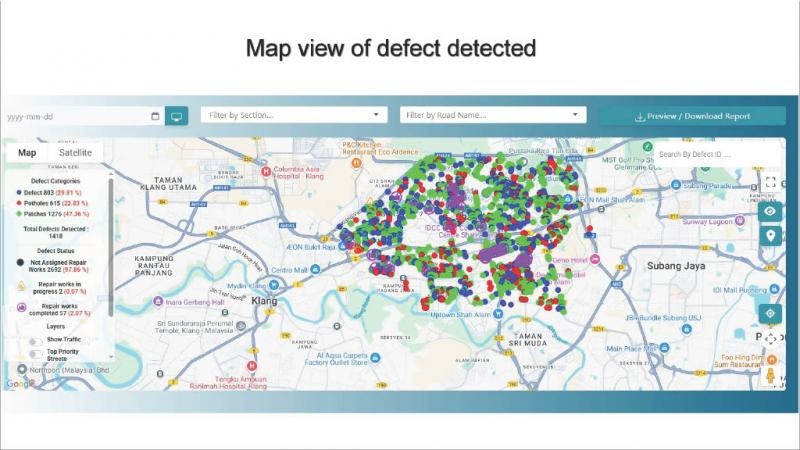Click the monitor display button beside date field
This screenshot has height=450, width=800.
coord(177,116)
